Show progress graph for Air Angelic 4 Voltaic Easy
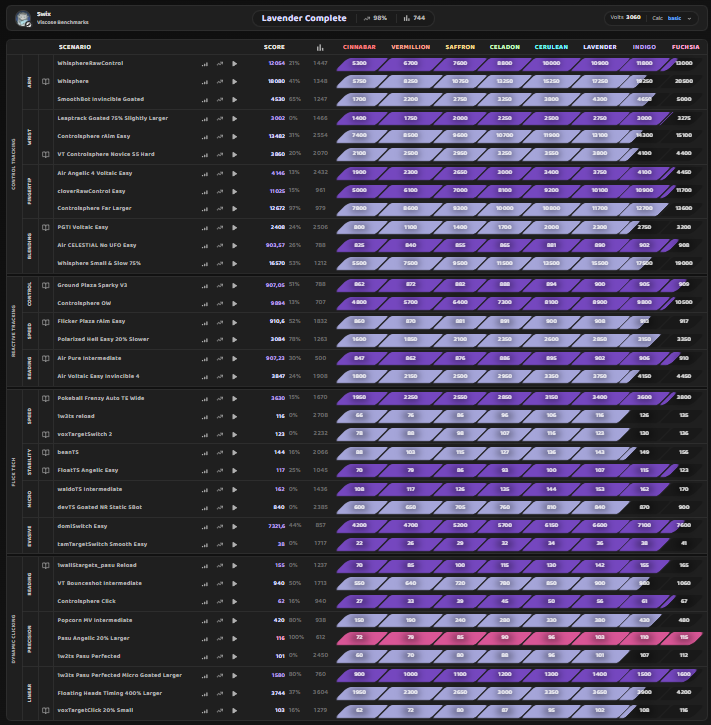Viewport: 711px width, 725px height. [x=220, y=174]
